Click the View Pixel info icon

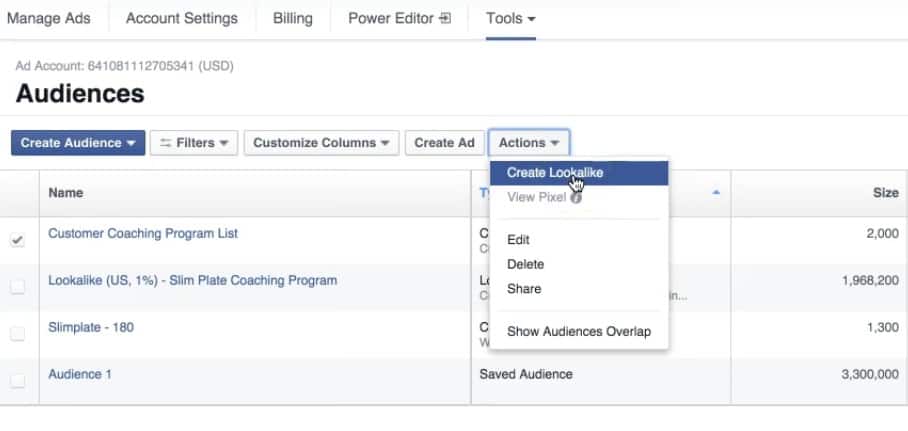click(576, 198)
